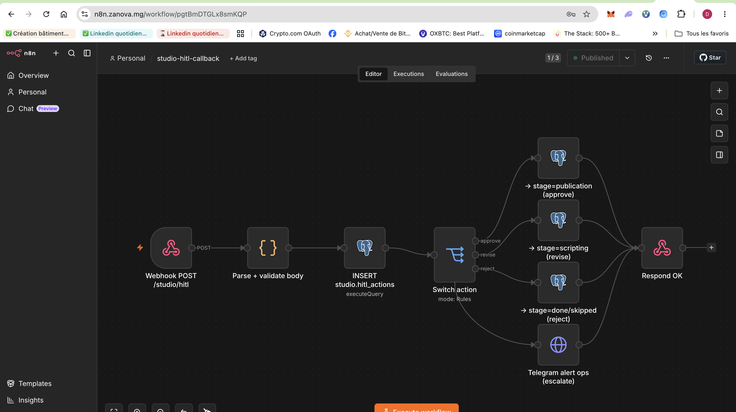Viewport: 736px width, 412px height.
Task: Open the OXBTC: Best Platf... bookmark
Action: coord(452,33)
